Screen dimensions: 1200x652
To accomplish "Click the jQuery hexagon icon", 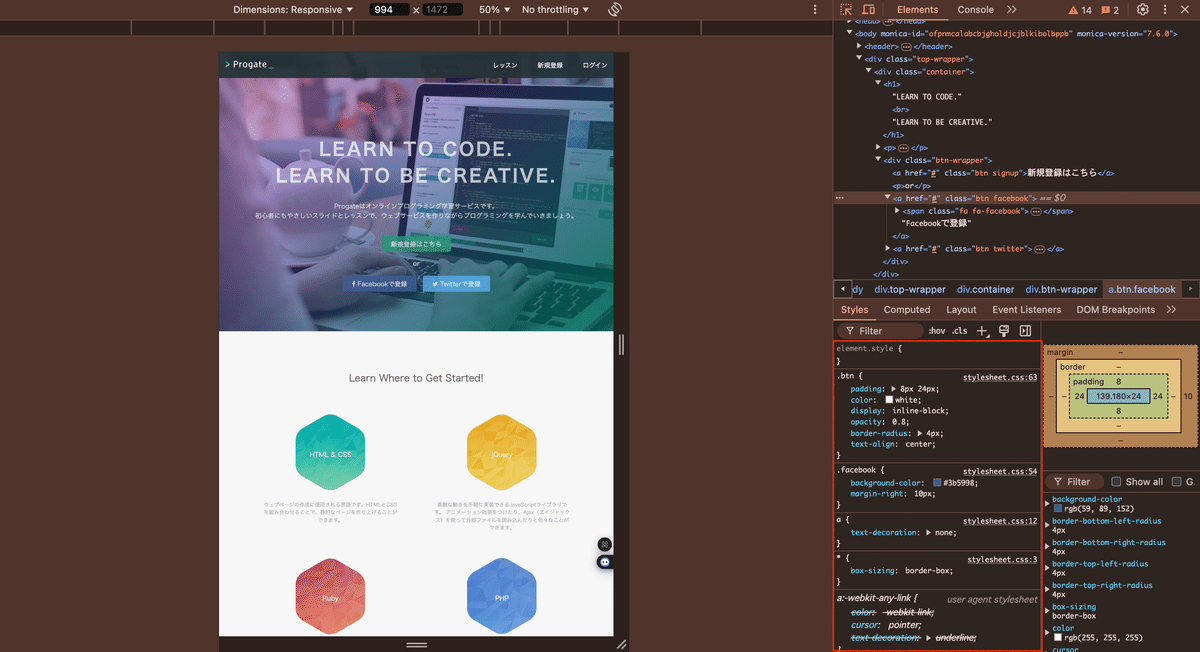I will point(502,453).
